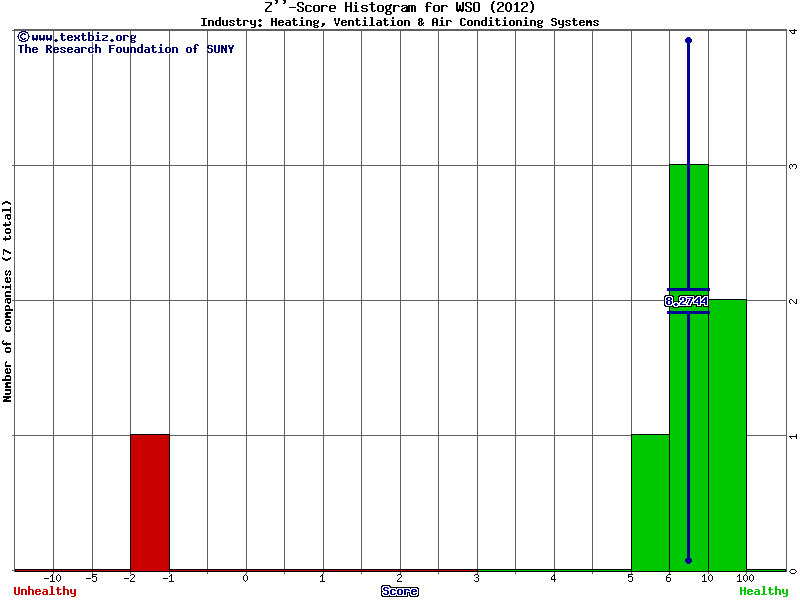The width and height of the screenshot is (800, 600).
Task: Click the x-axis tick label 100
Action: [x=745, y=578]
